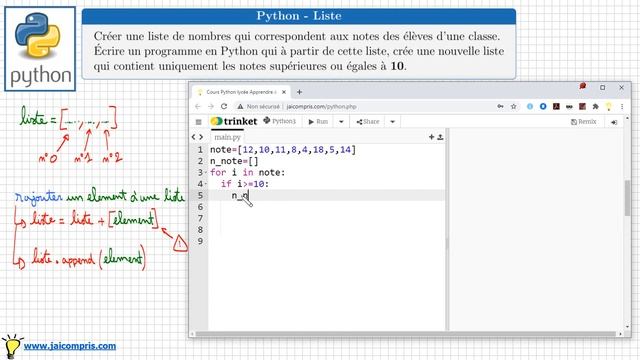The width and height of the screenshot is (640, 360).
Task: Go back in the browser
Action: pos(198,107)
